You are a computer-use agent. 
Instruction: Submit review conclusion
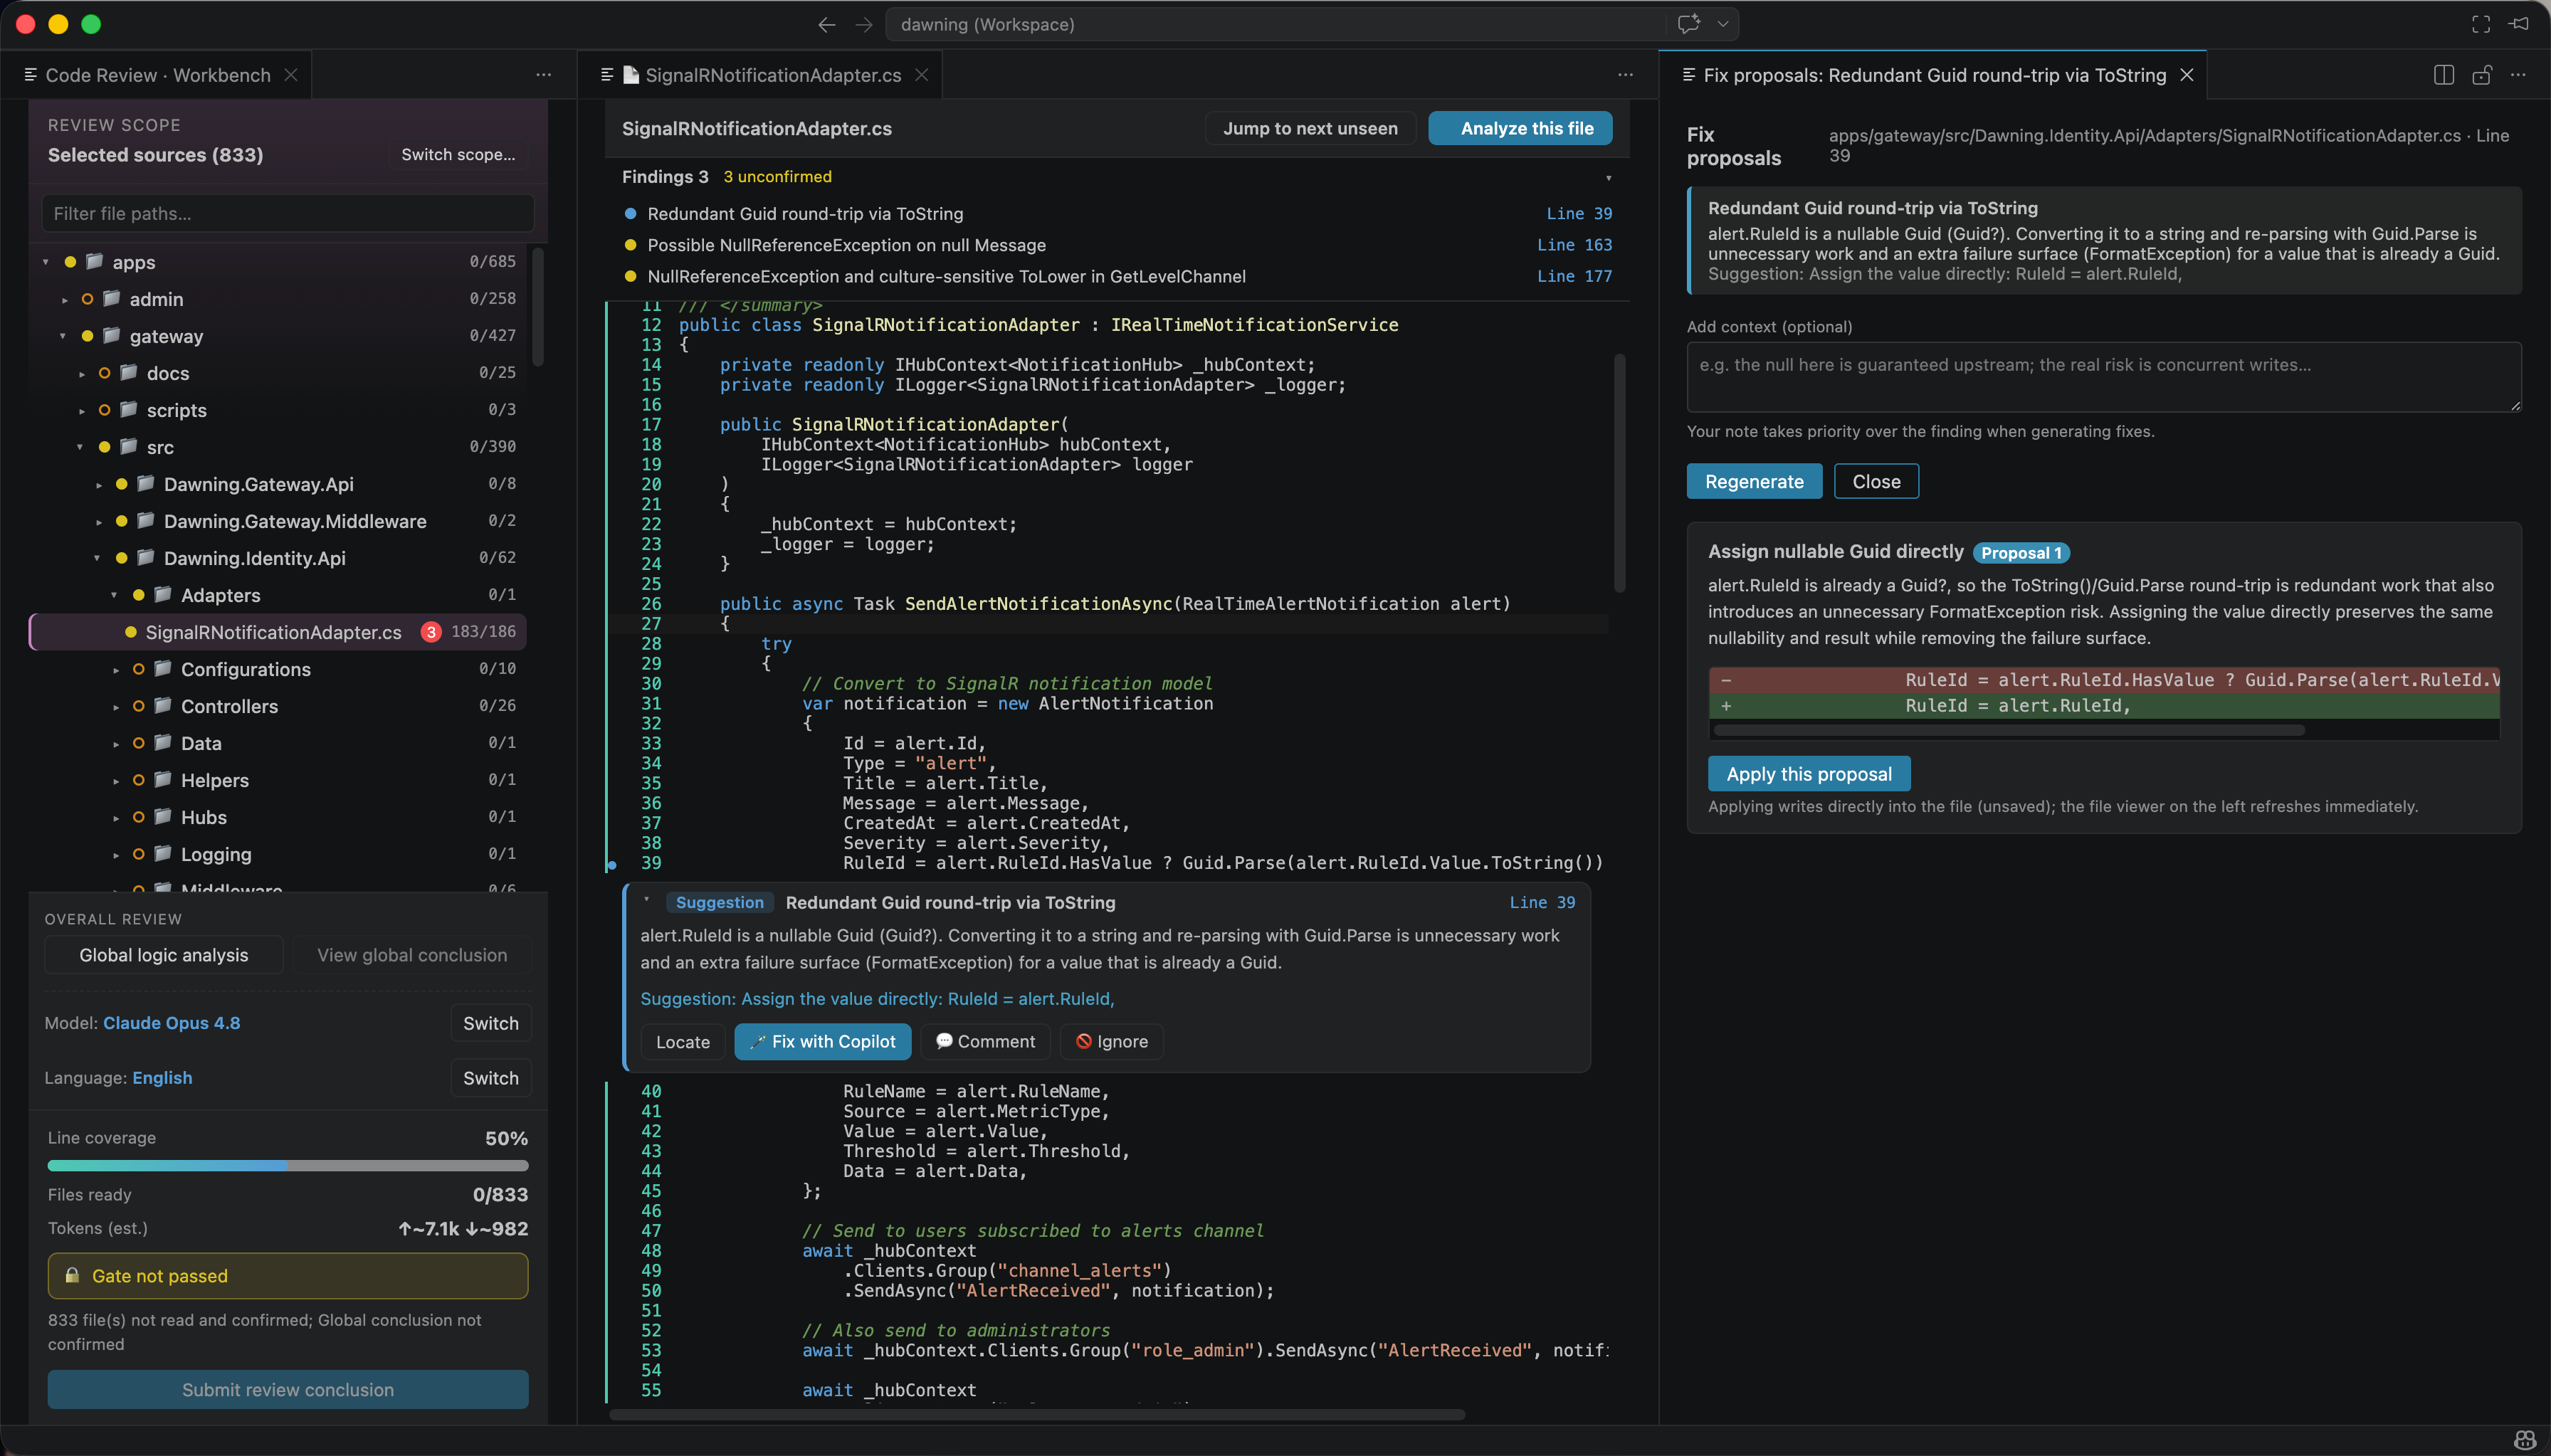click(x=288, y=1389)
